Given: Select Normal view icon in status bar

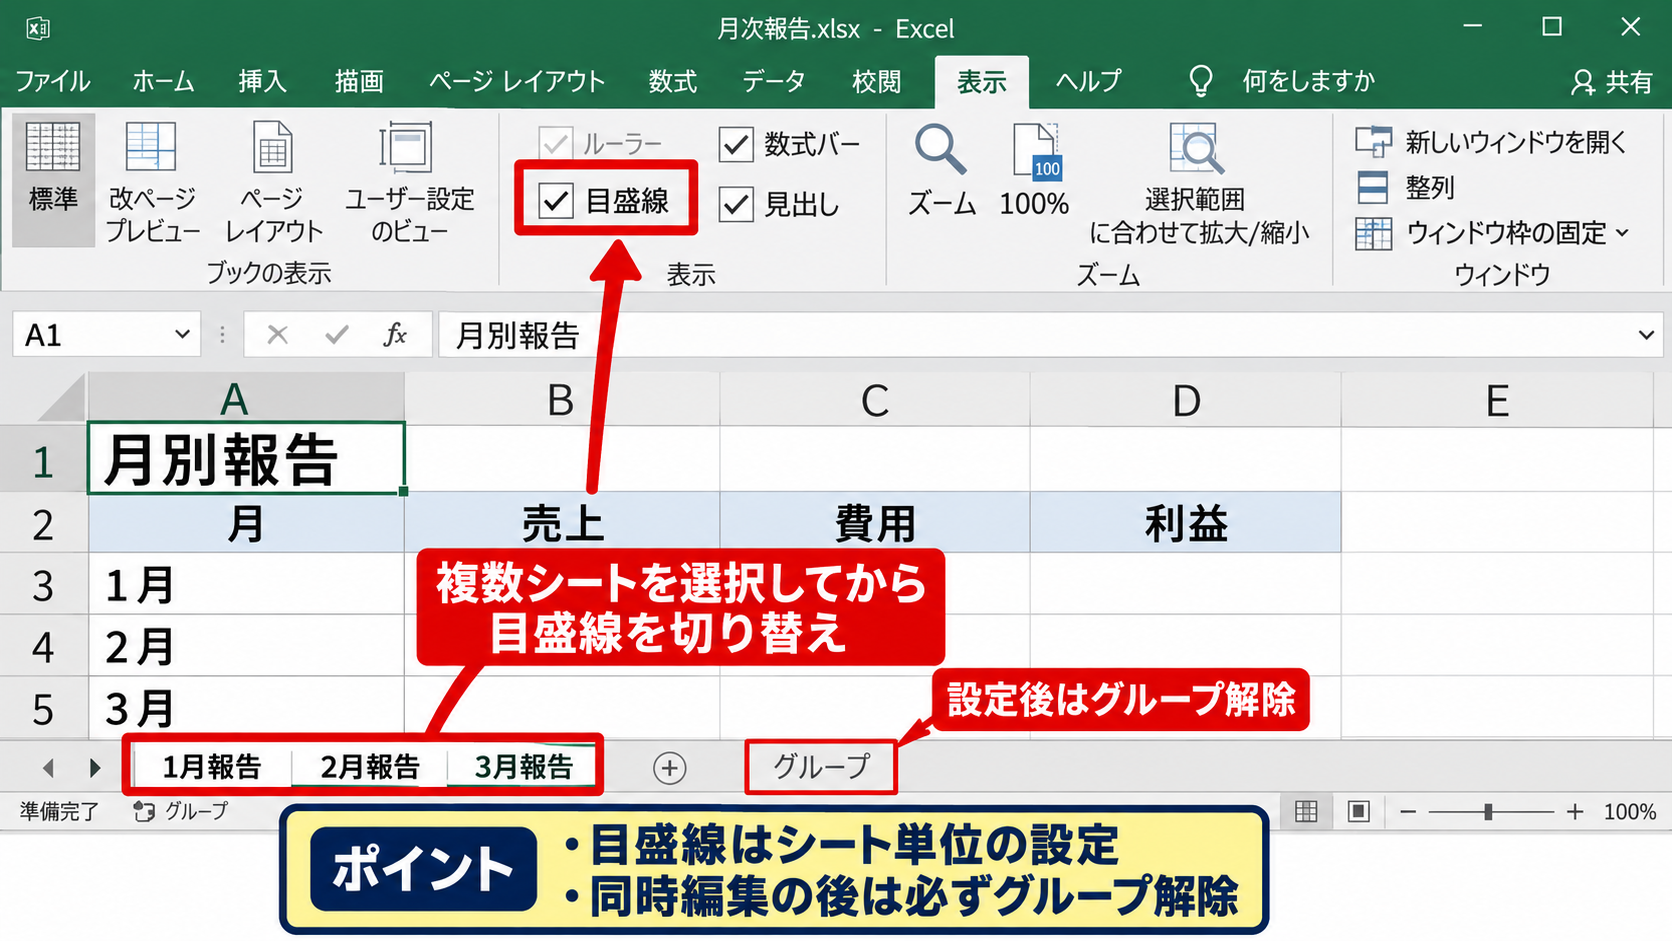Looking at the screenshot, I should pos(1306,811).
